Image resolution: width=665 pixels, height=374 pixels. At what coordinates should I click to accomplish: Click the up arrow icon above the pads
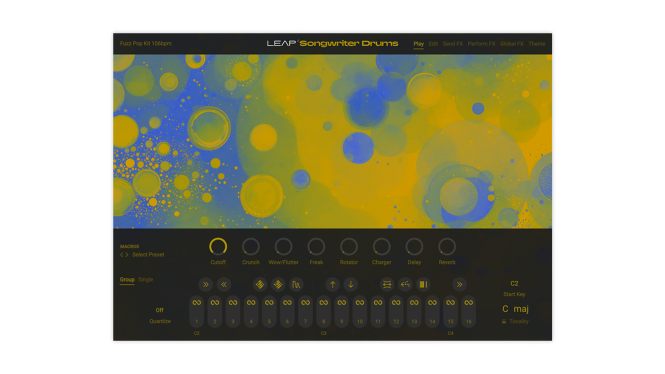coord(332,285)
